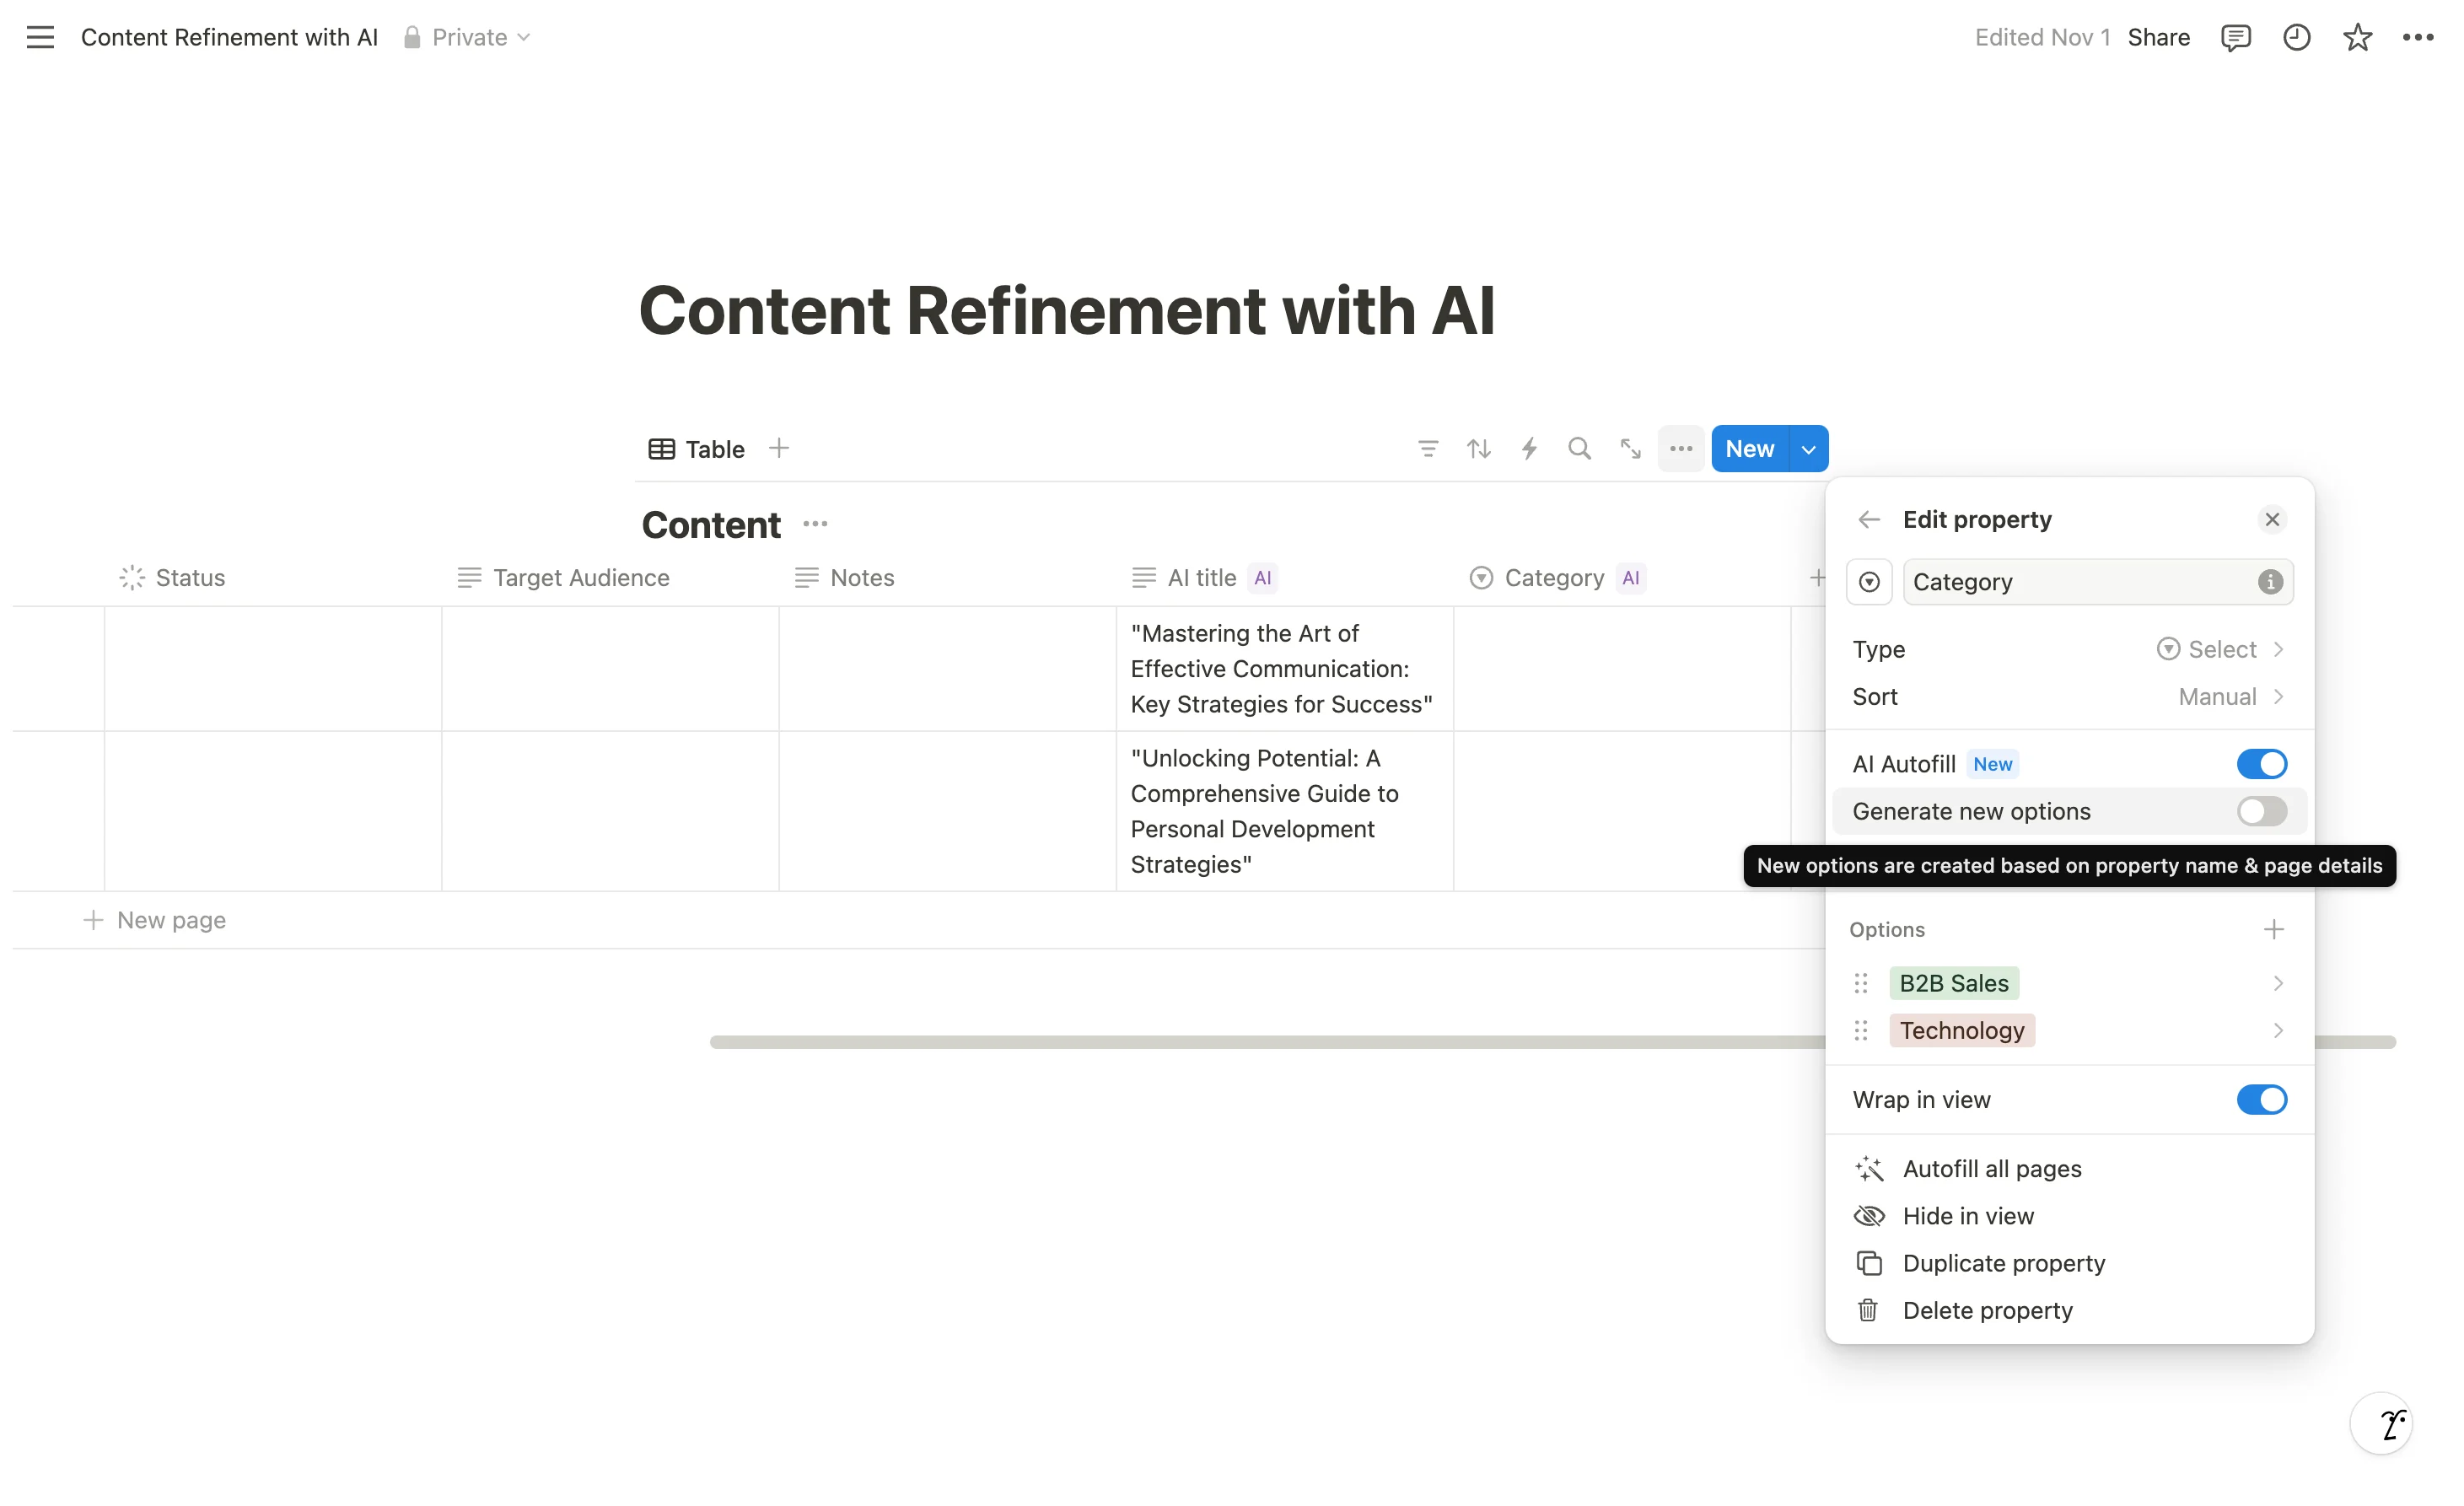Screen dimensions: 2464x1506
Task: Open the Type Select submenu
Action: [x=2220, y=649]
